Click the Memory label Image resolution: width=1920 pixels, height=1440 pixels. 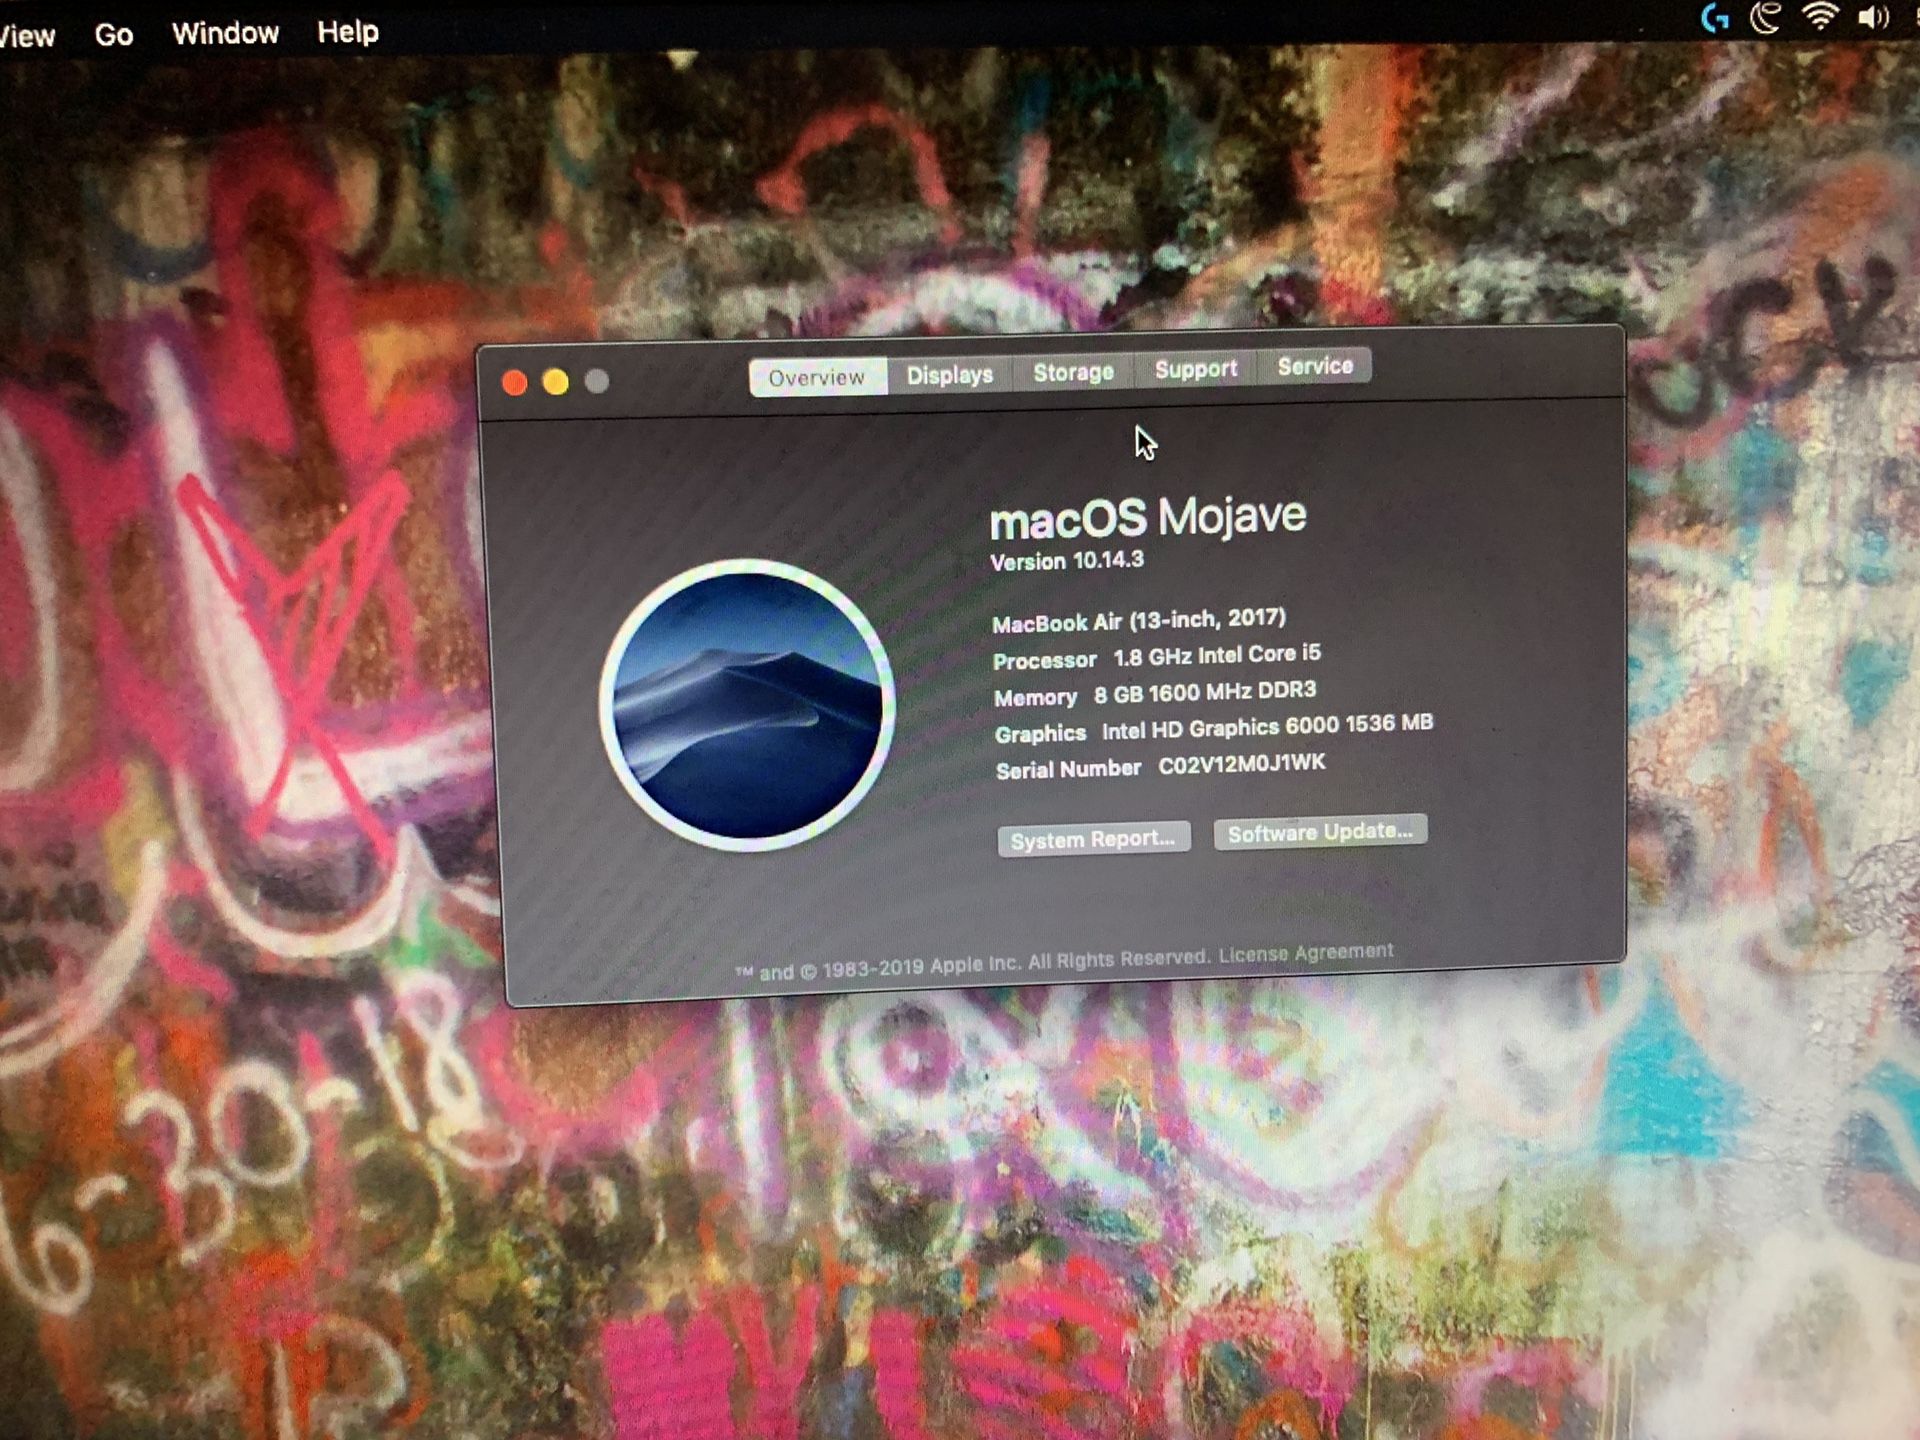[1036, 698]
